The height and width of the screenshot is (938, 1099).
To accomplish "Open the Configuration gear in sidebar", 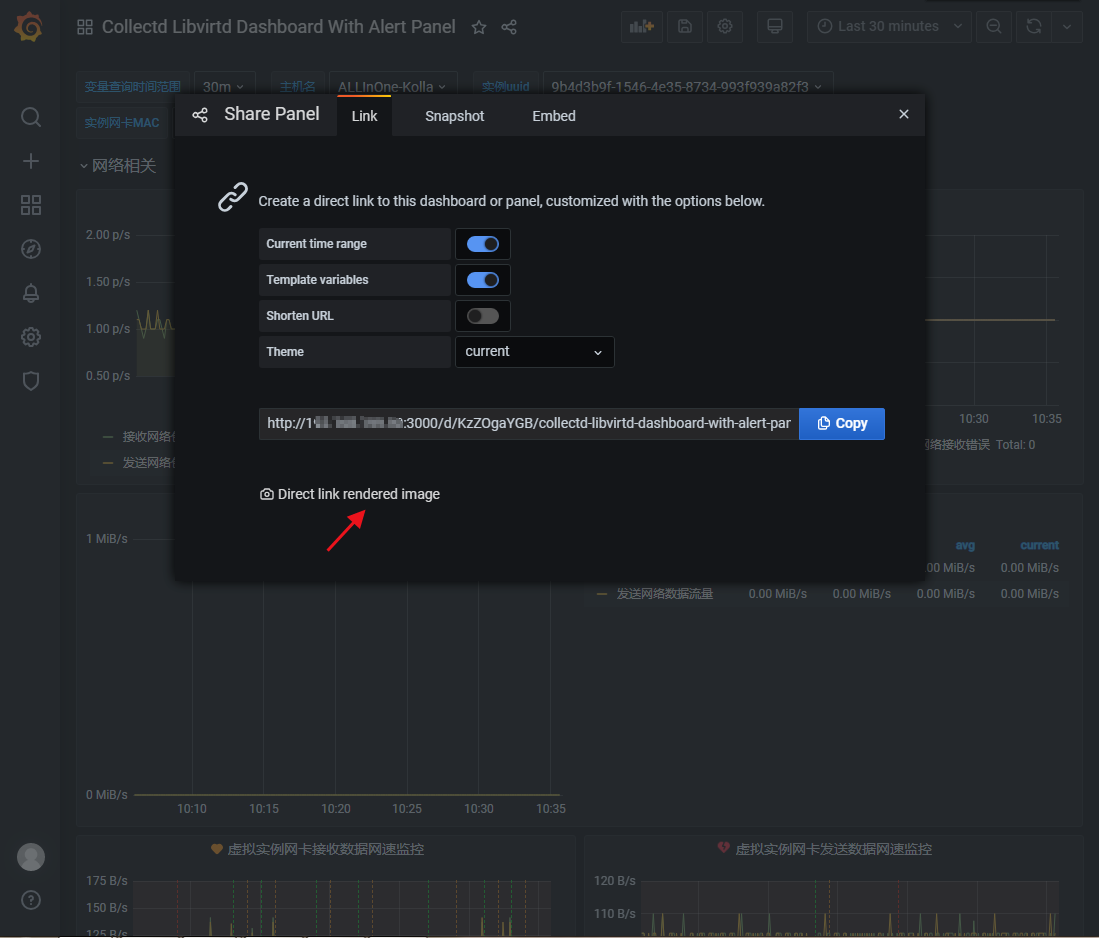I will pos(30,337).
